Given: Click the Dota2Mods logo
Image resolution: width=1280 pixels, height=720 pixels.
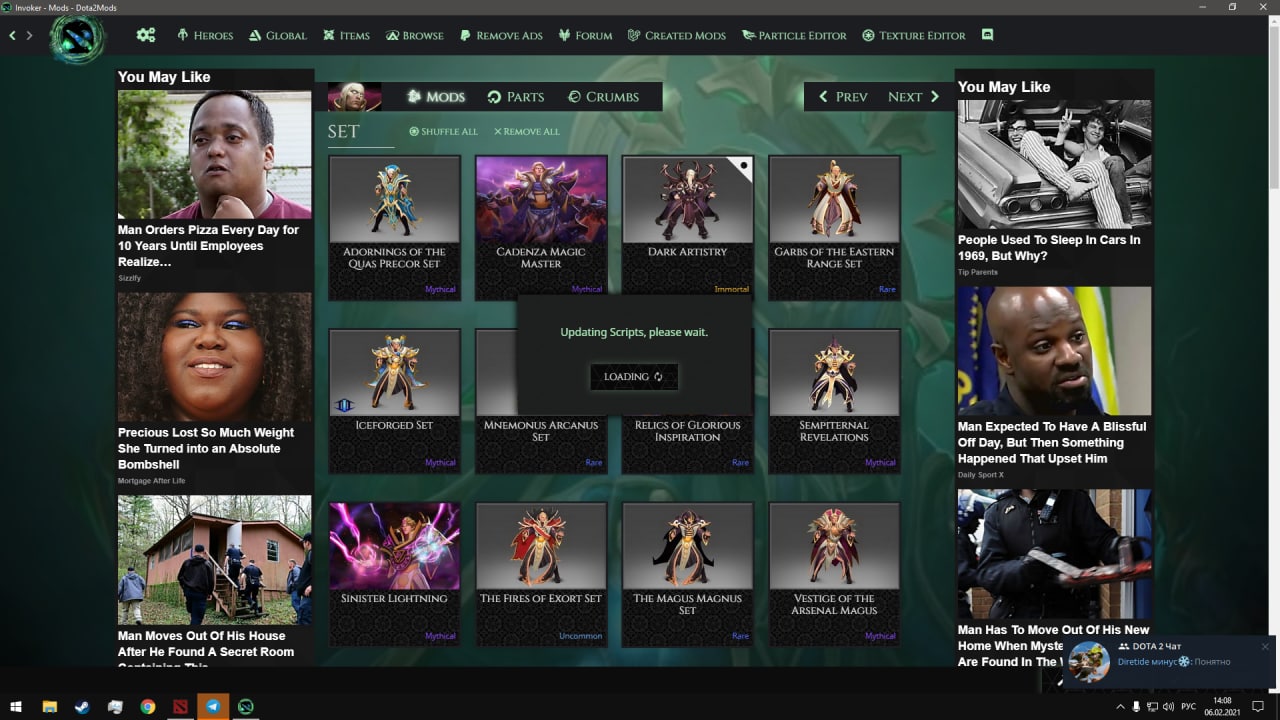Looking at the screenshot, I should click(x=78, y=37).
